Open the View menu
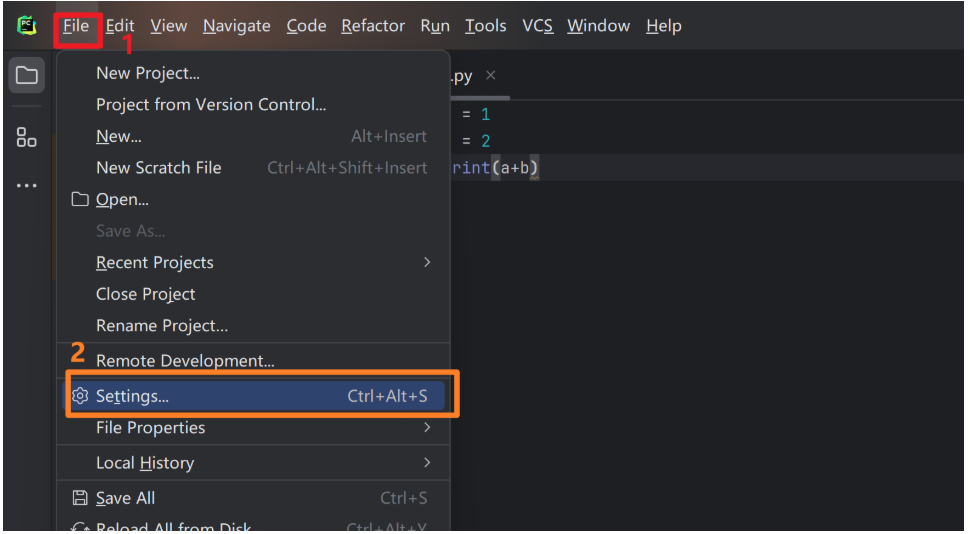The height and width of the screenshot is (534, 970). (168, 26)
